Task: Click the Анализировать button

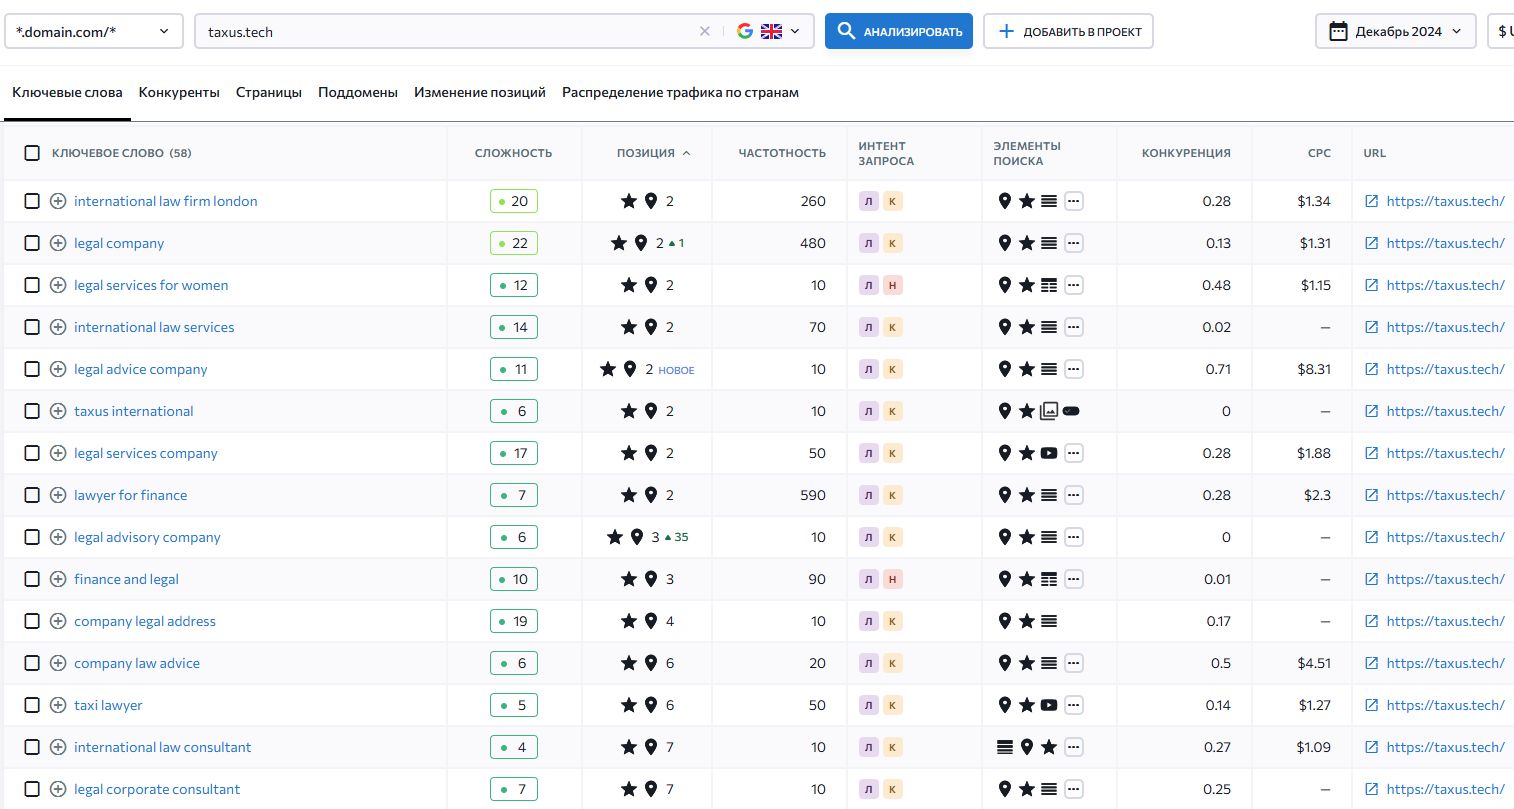Action: tap(899, 31)
